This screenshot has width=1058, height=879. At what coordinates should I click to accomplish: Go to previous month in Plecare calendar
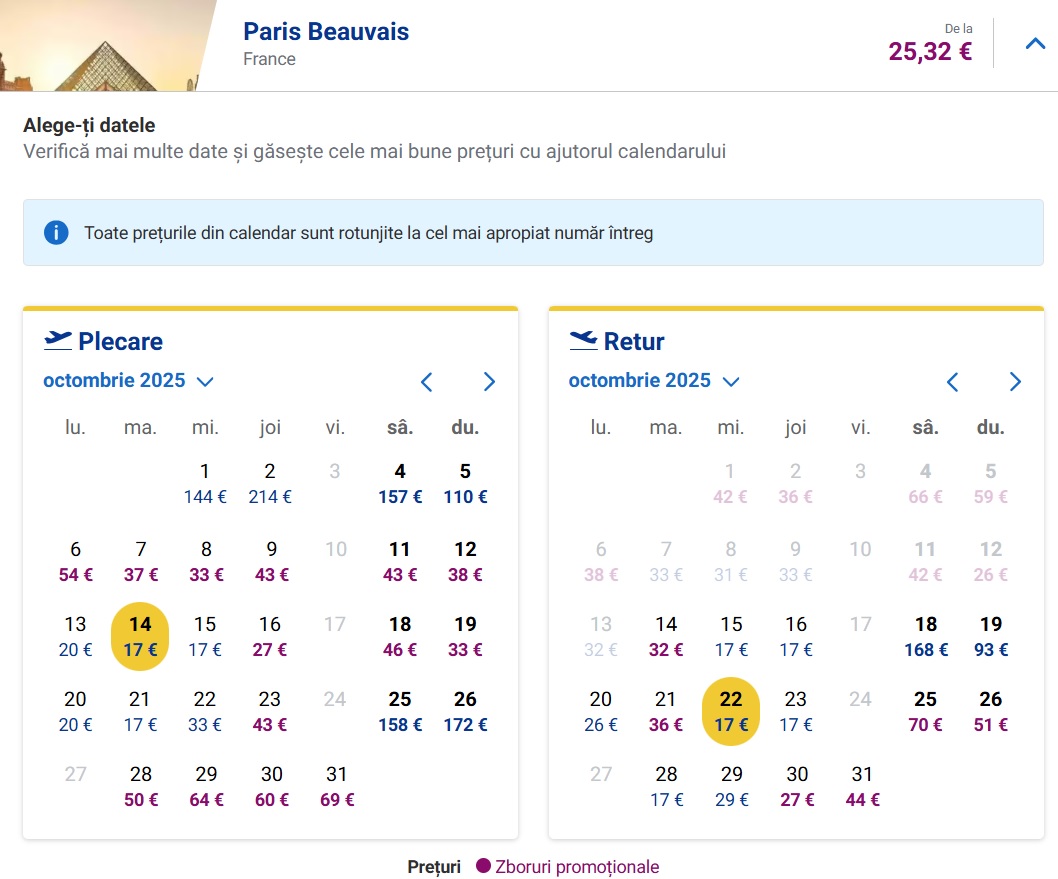click(427, 381)
